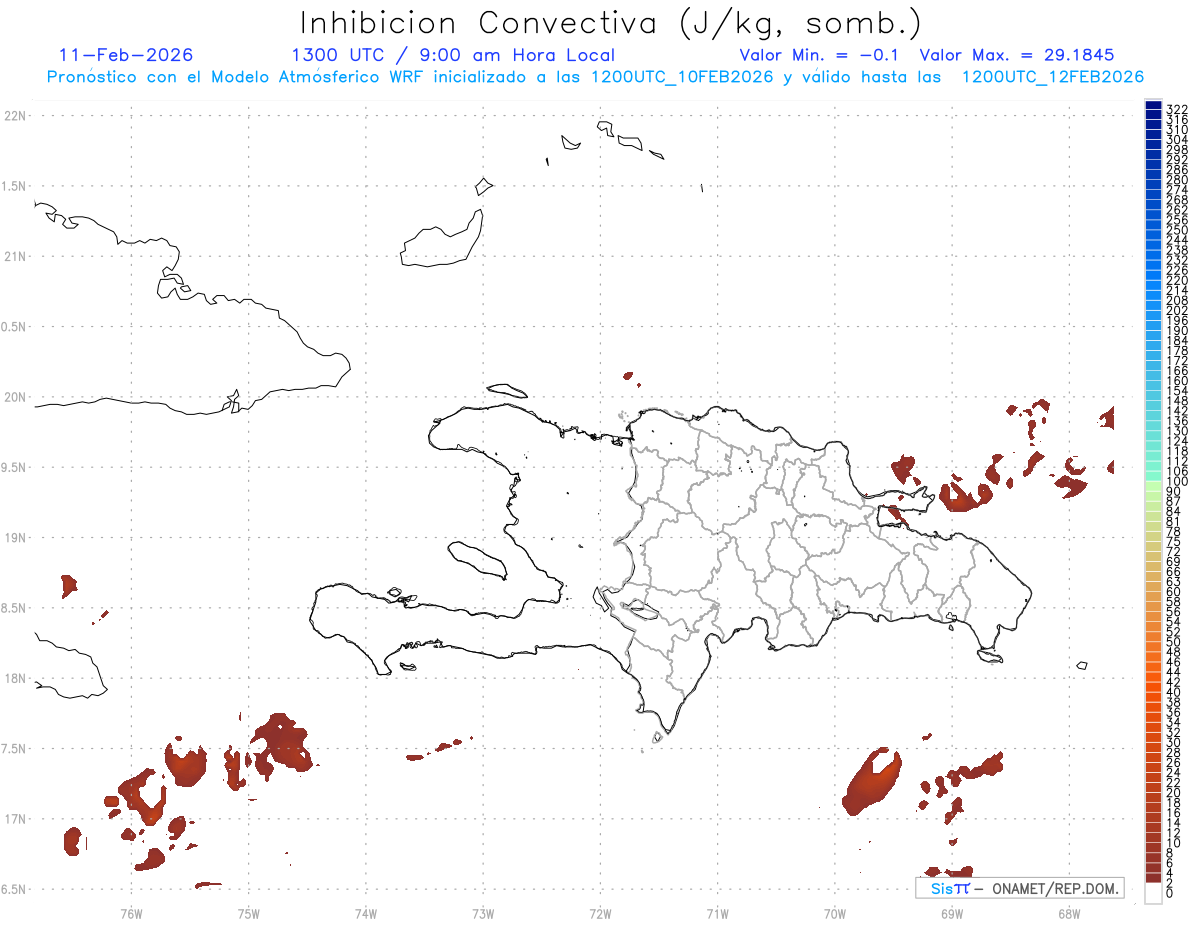The image size is (1200, 927).
Task: Click the "19N" latitude label
Action: [x=15, y=538]
